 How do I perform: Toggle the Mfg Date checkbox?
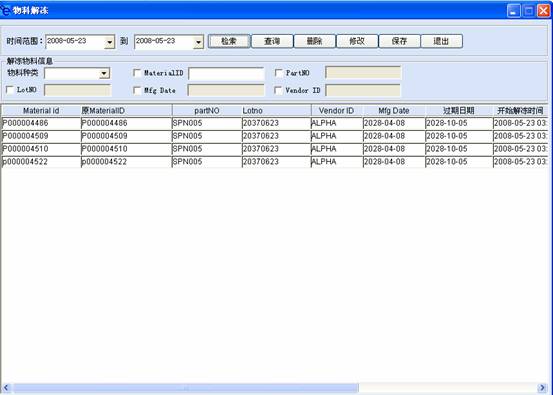[137, 90]
